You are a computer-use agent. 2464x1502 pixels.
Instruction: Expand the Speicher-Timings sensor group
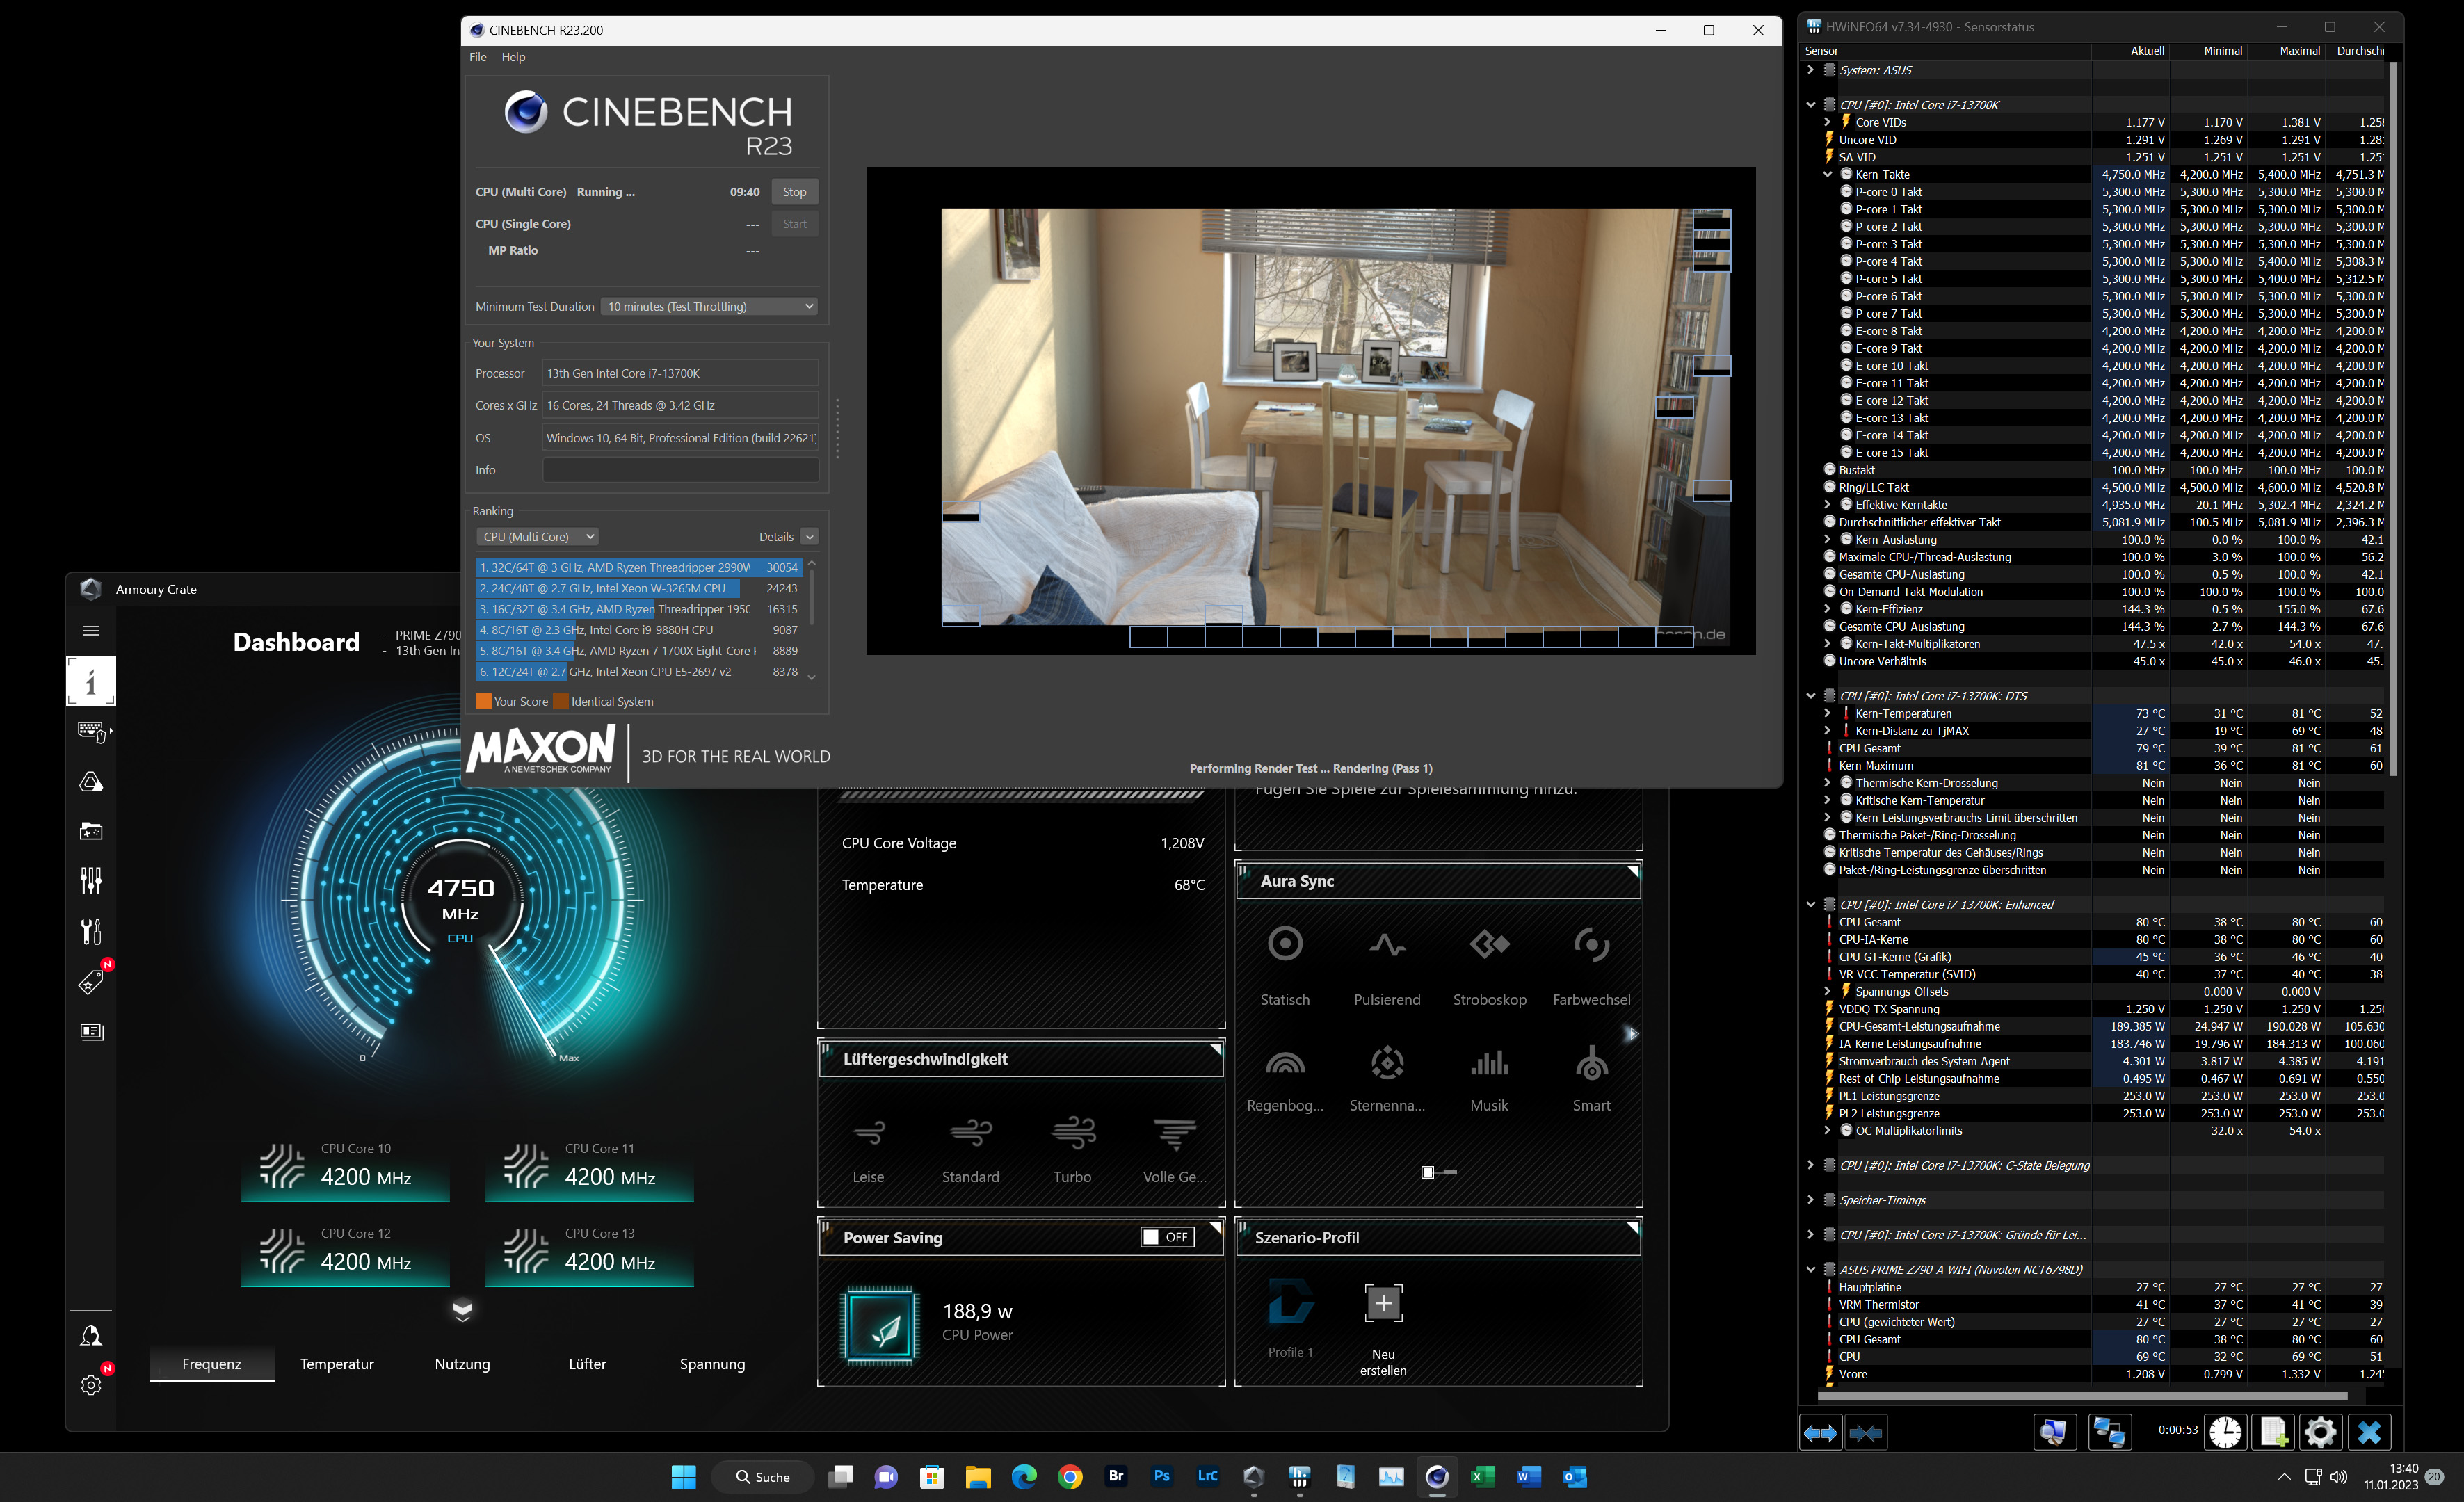[1810, 1200]
